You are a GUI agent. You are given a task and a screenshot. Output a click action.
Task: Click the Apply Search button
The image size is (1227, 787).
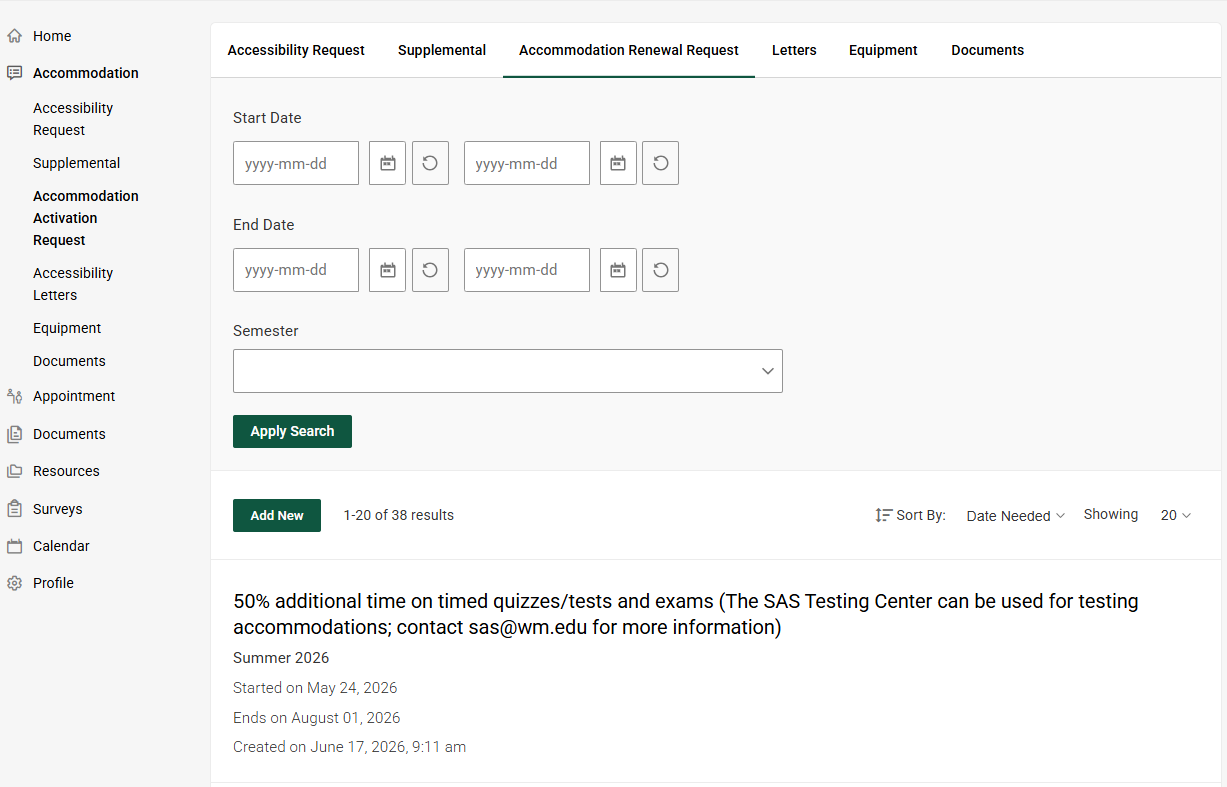coord(292,431)
